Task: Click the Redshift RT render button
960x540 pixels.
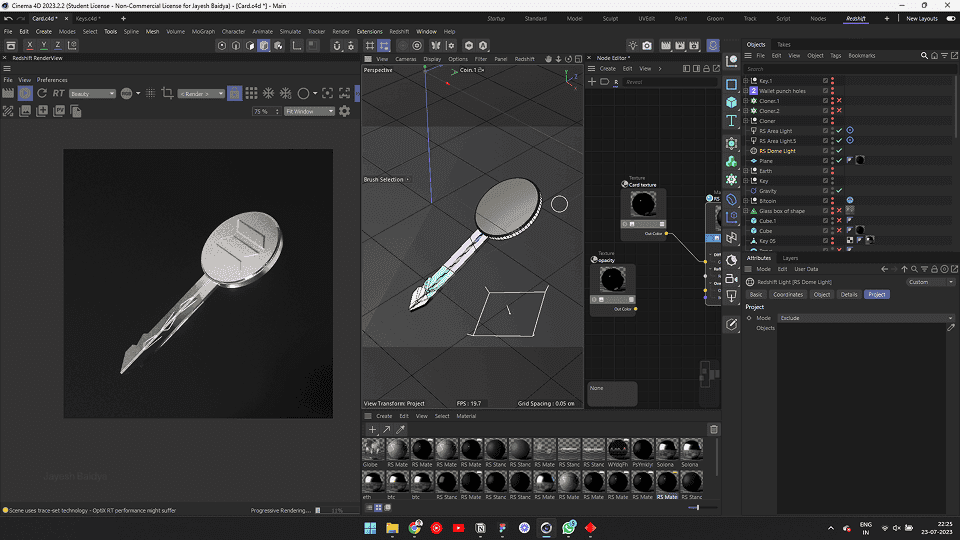Action: coord(59,93)
